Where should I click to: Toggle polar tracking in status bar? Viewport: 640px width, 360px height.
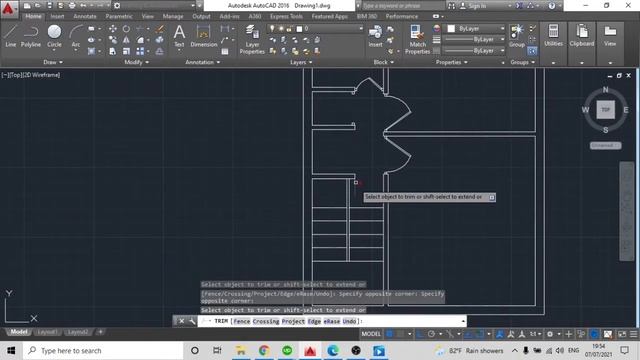tap(431, 334)
